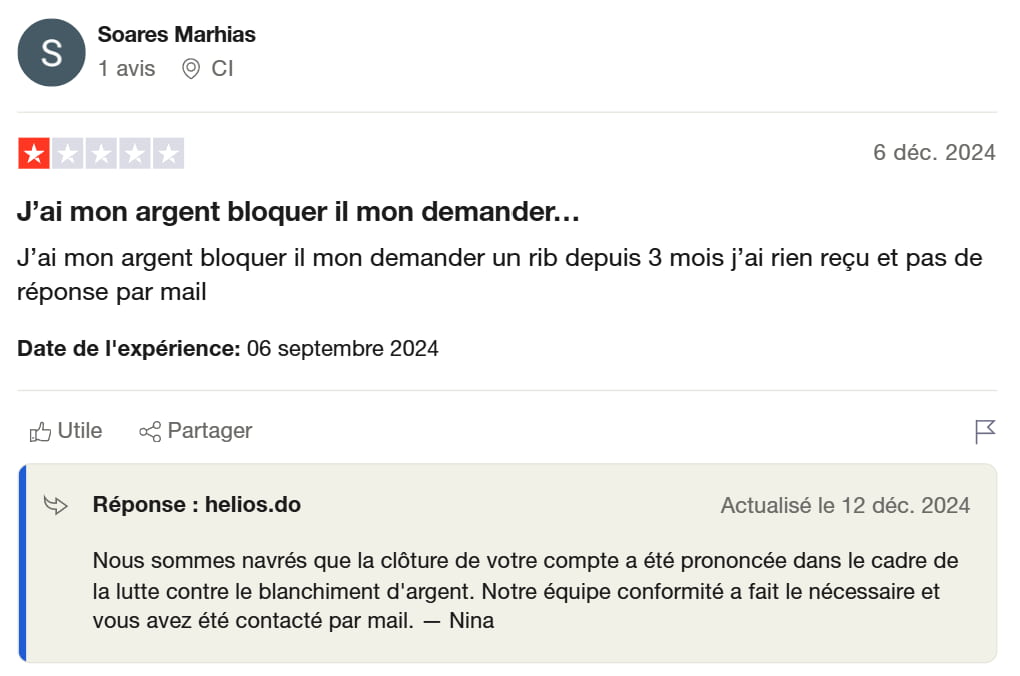
Task: Click the reply arrow icon in the response box
Action: (x=58, y=505)
